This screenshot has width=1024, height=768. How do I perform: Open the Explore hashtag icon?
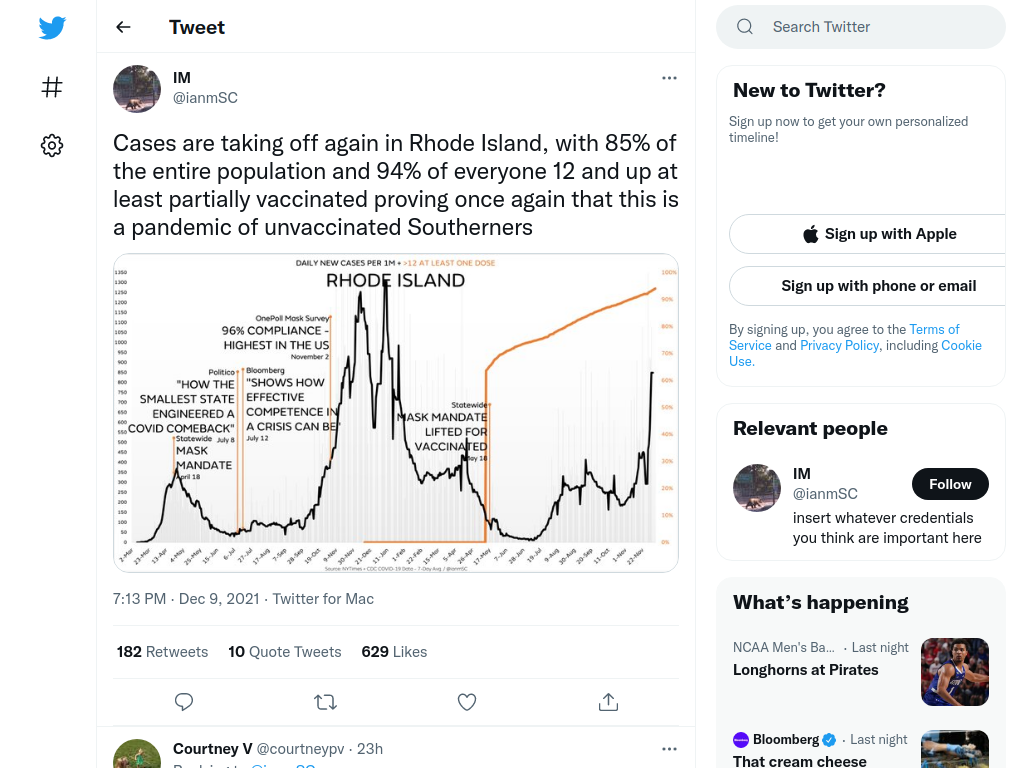point(52,87)
